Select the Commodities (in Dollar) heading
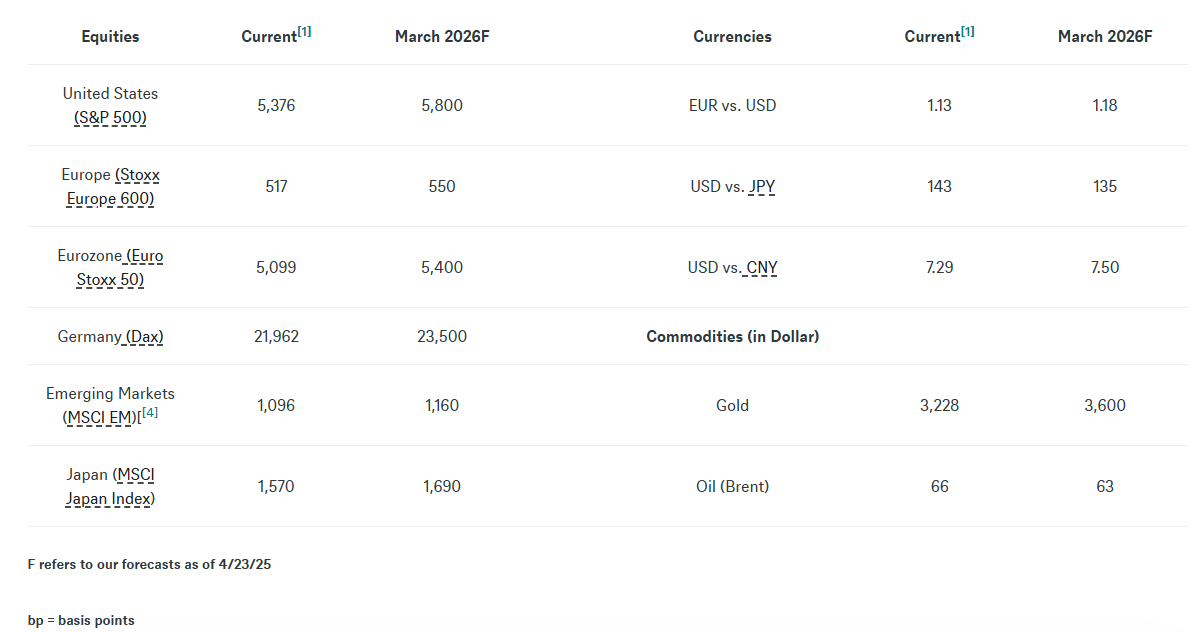This screenshot has width=1197, height=632. pos(732,337)
